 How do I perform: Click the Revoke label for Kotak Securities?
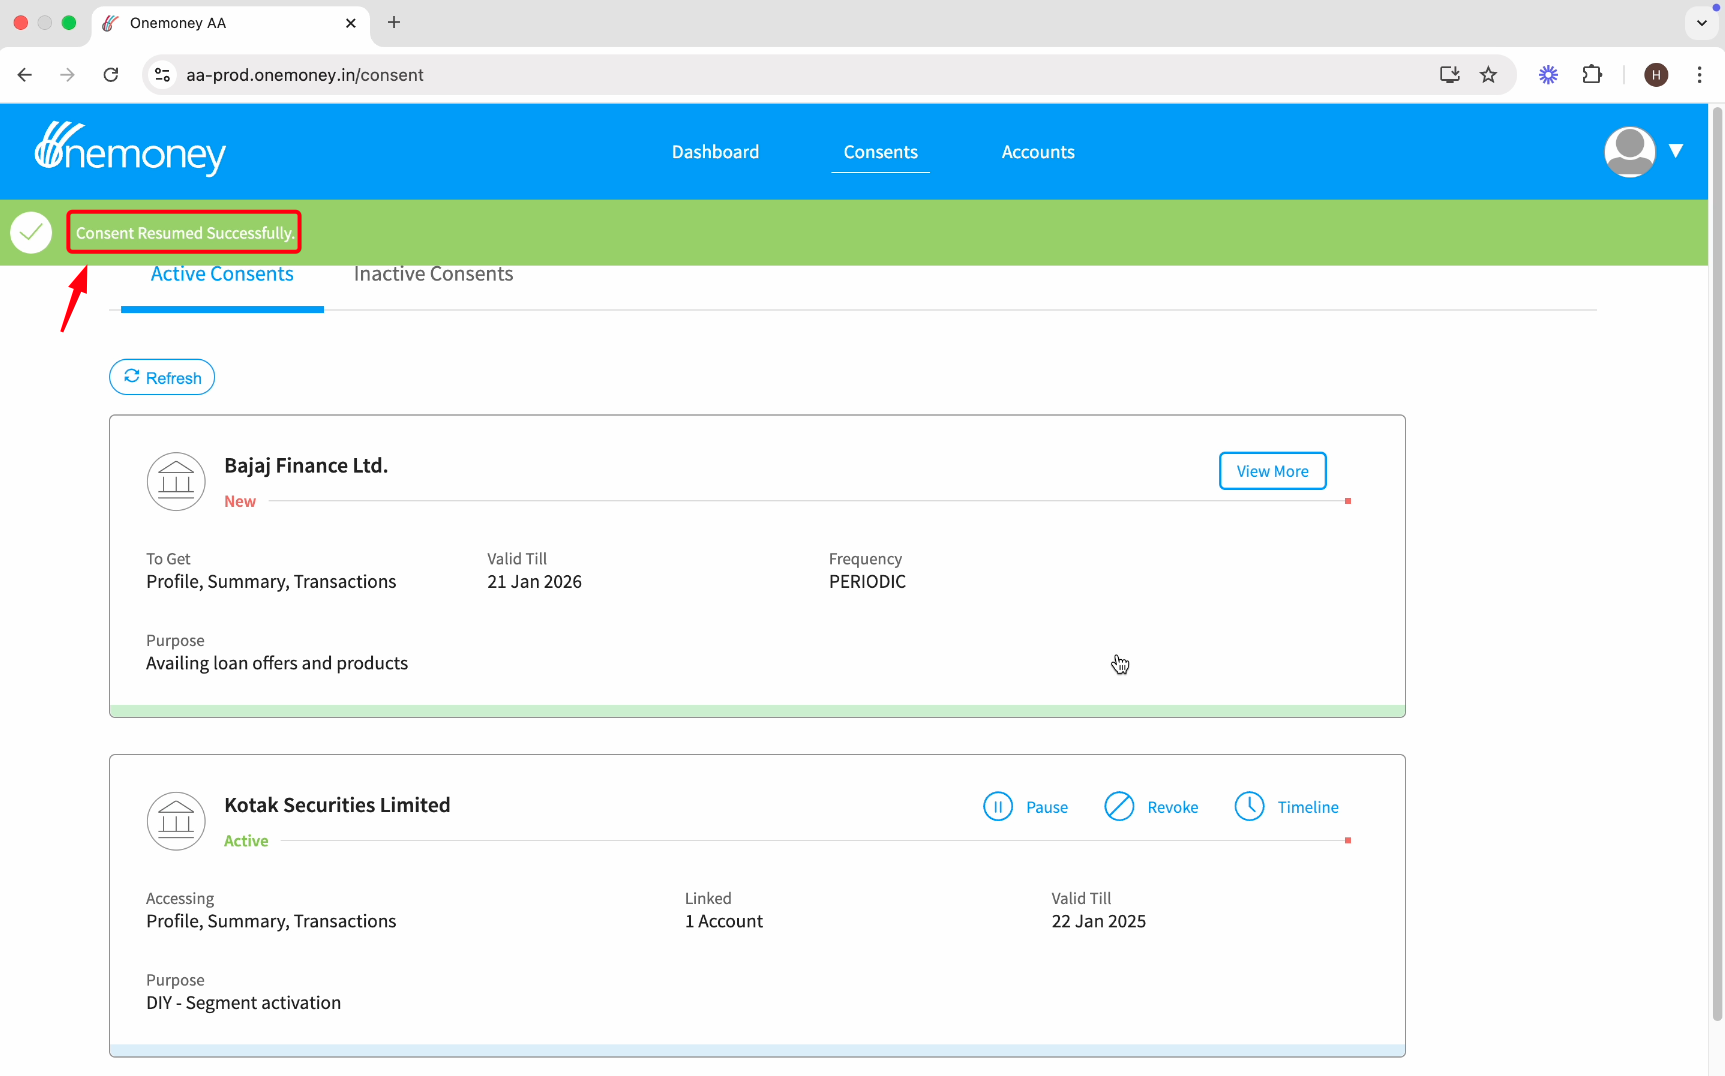pos(1173,807)
